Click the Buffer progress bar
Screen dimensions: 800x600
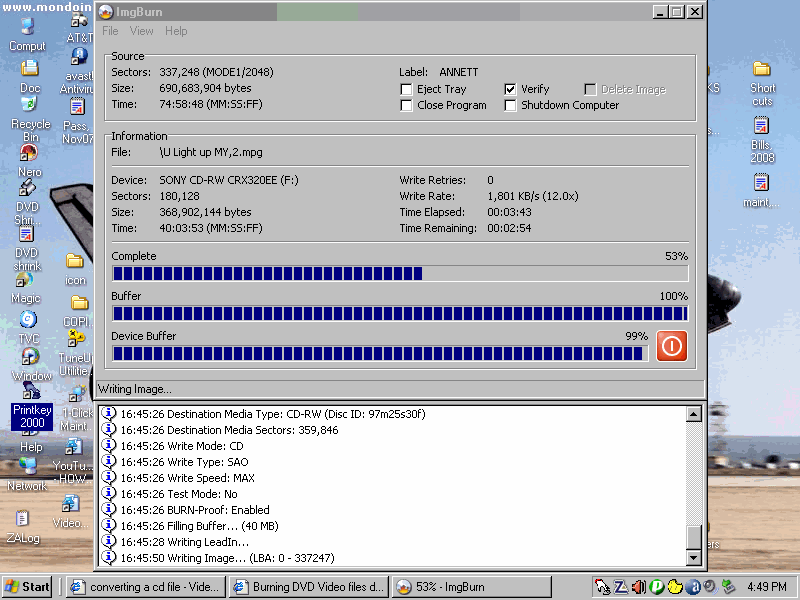(x=400, y=313)
